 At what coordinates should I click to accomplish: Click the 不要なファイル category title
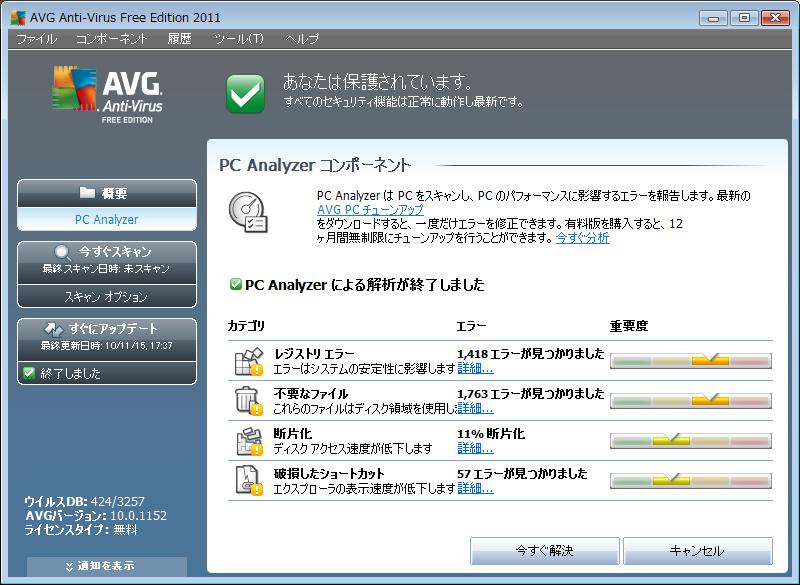pyautogui.click(x=311, y=393)
